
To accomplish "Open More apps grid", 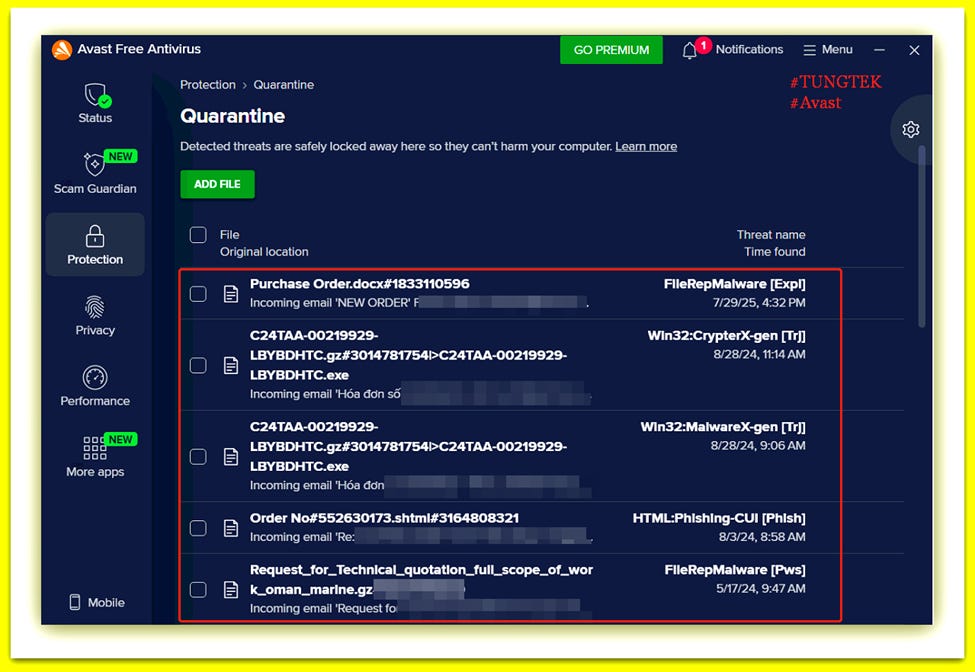I will [95, 457].
